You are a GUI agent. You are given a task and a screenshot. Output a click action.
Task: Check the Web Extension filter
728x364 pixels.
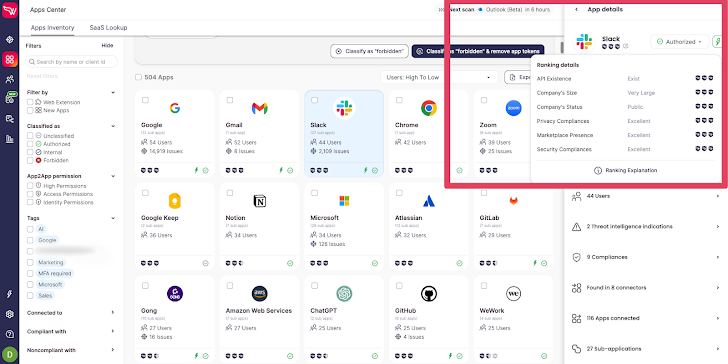click(x=30, y=102)
